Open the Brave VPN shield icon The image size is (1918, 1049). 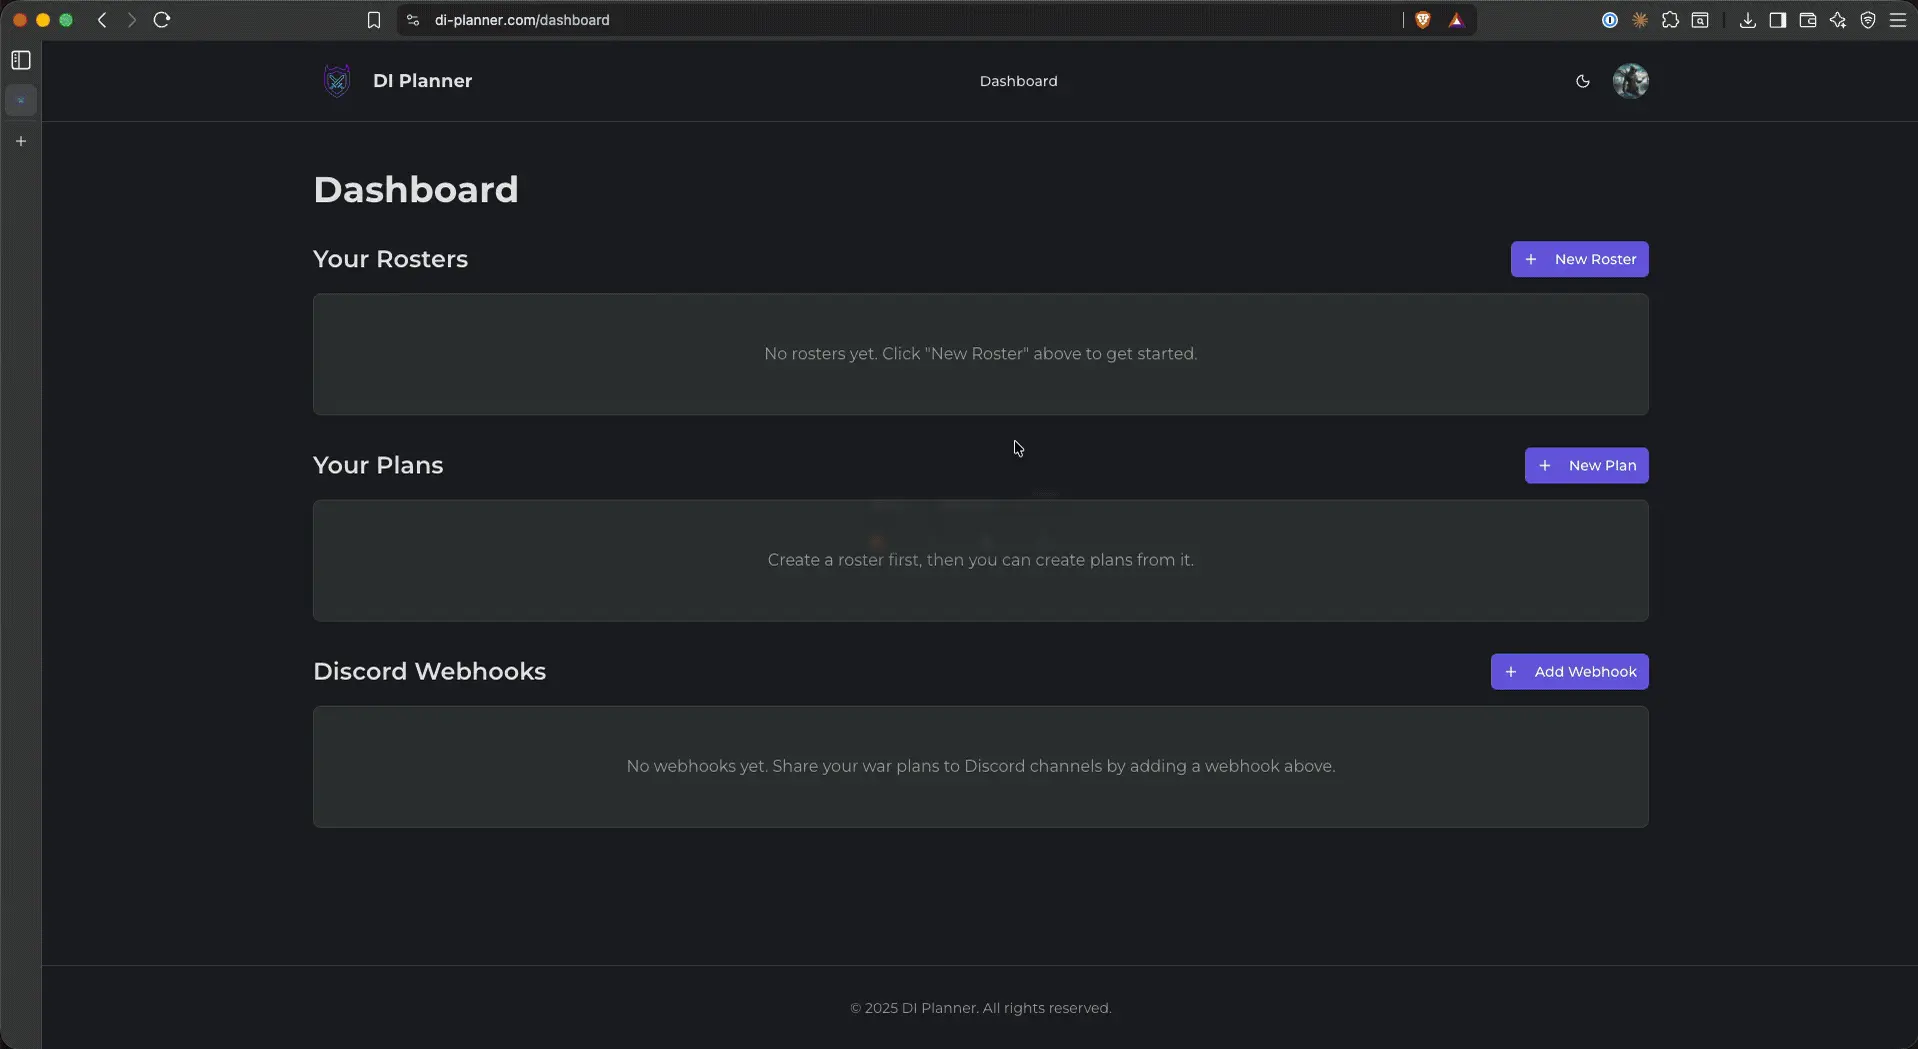1867,20
